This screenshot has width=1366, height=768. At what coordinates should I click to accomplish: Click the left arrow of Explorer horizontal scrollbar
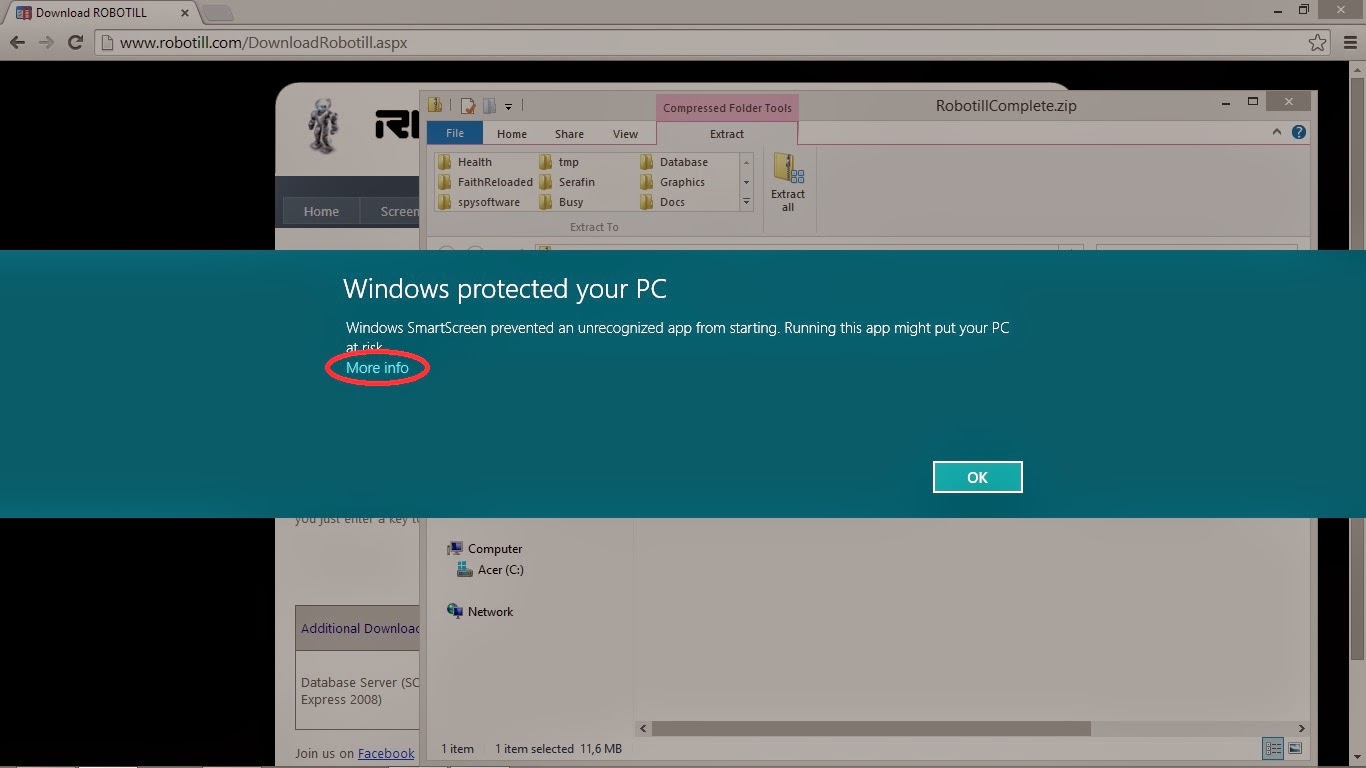pyautogui.click(x=643, y=729)
